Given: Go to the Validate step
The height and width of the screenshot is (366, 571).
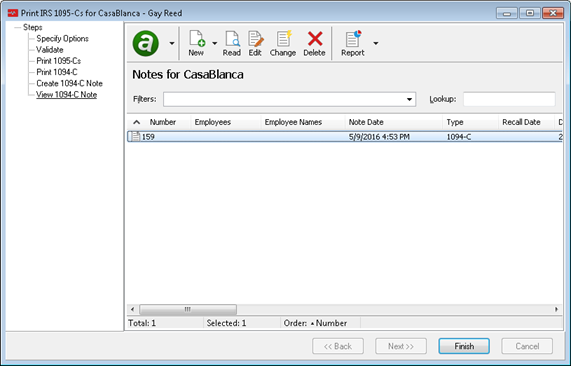Looking at the screenshot, I should point(50,50).
